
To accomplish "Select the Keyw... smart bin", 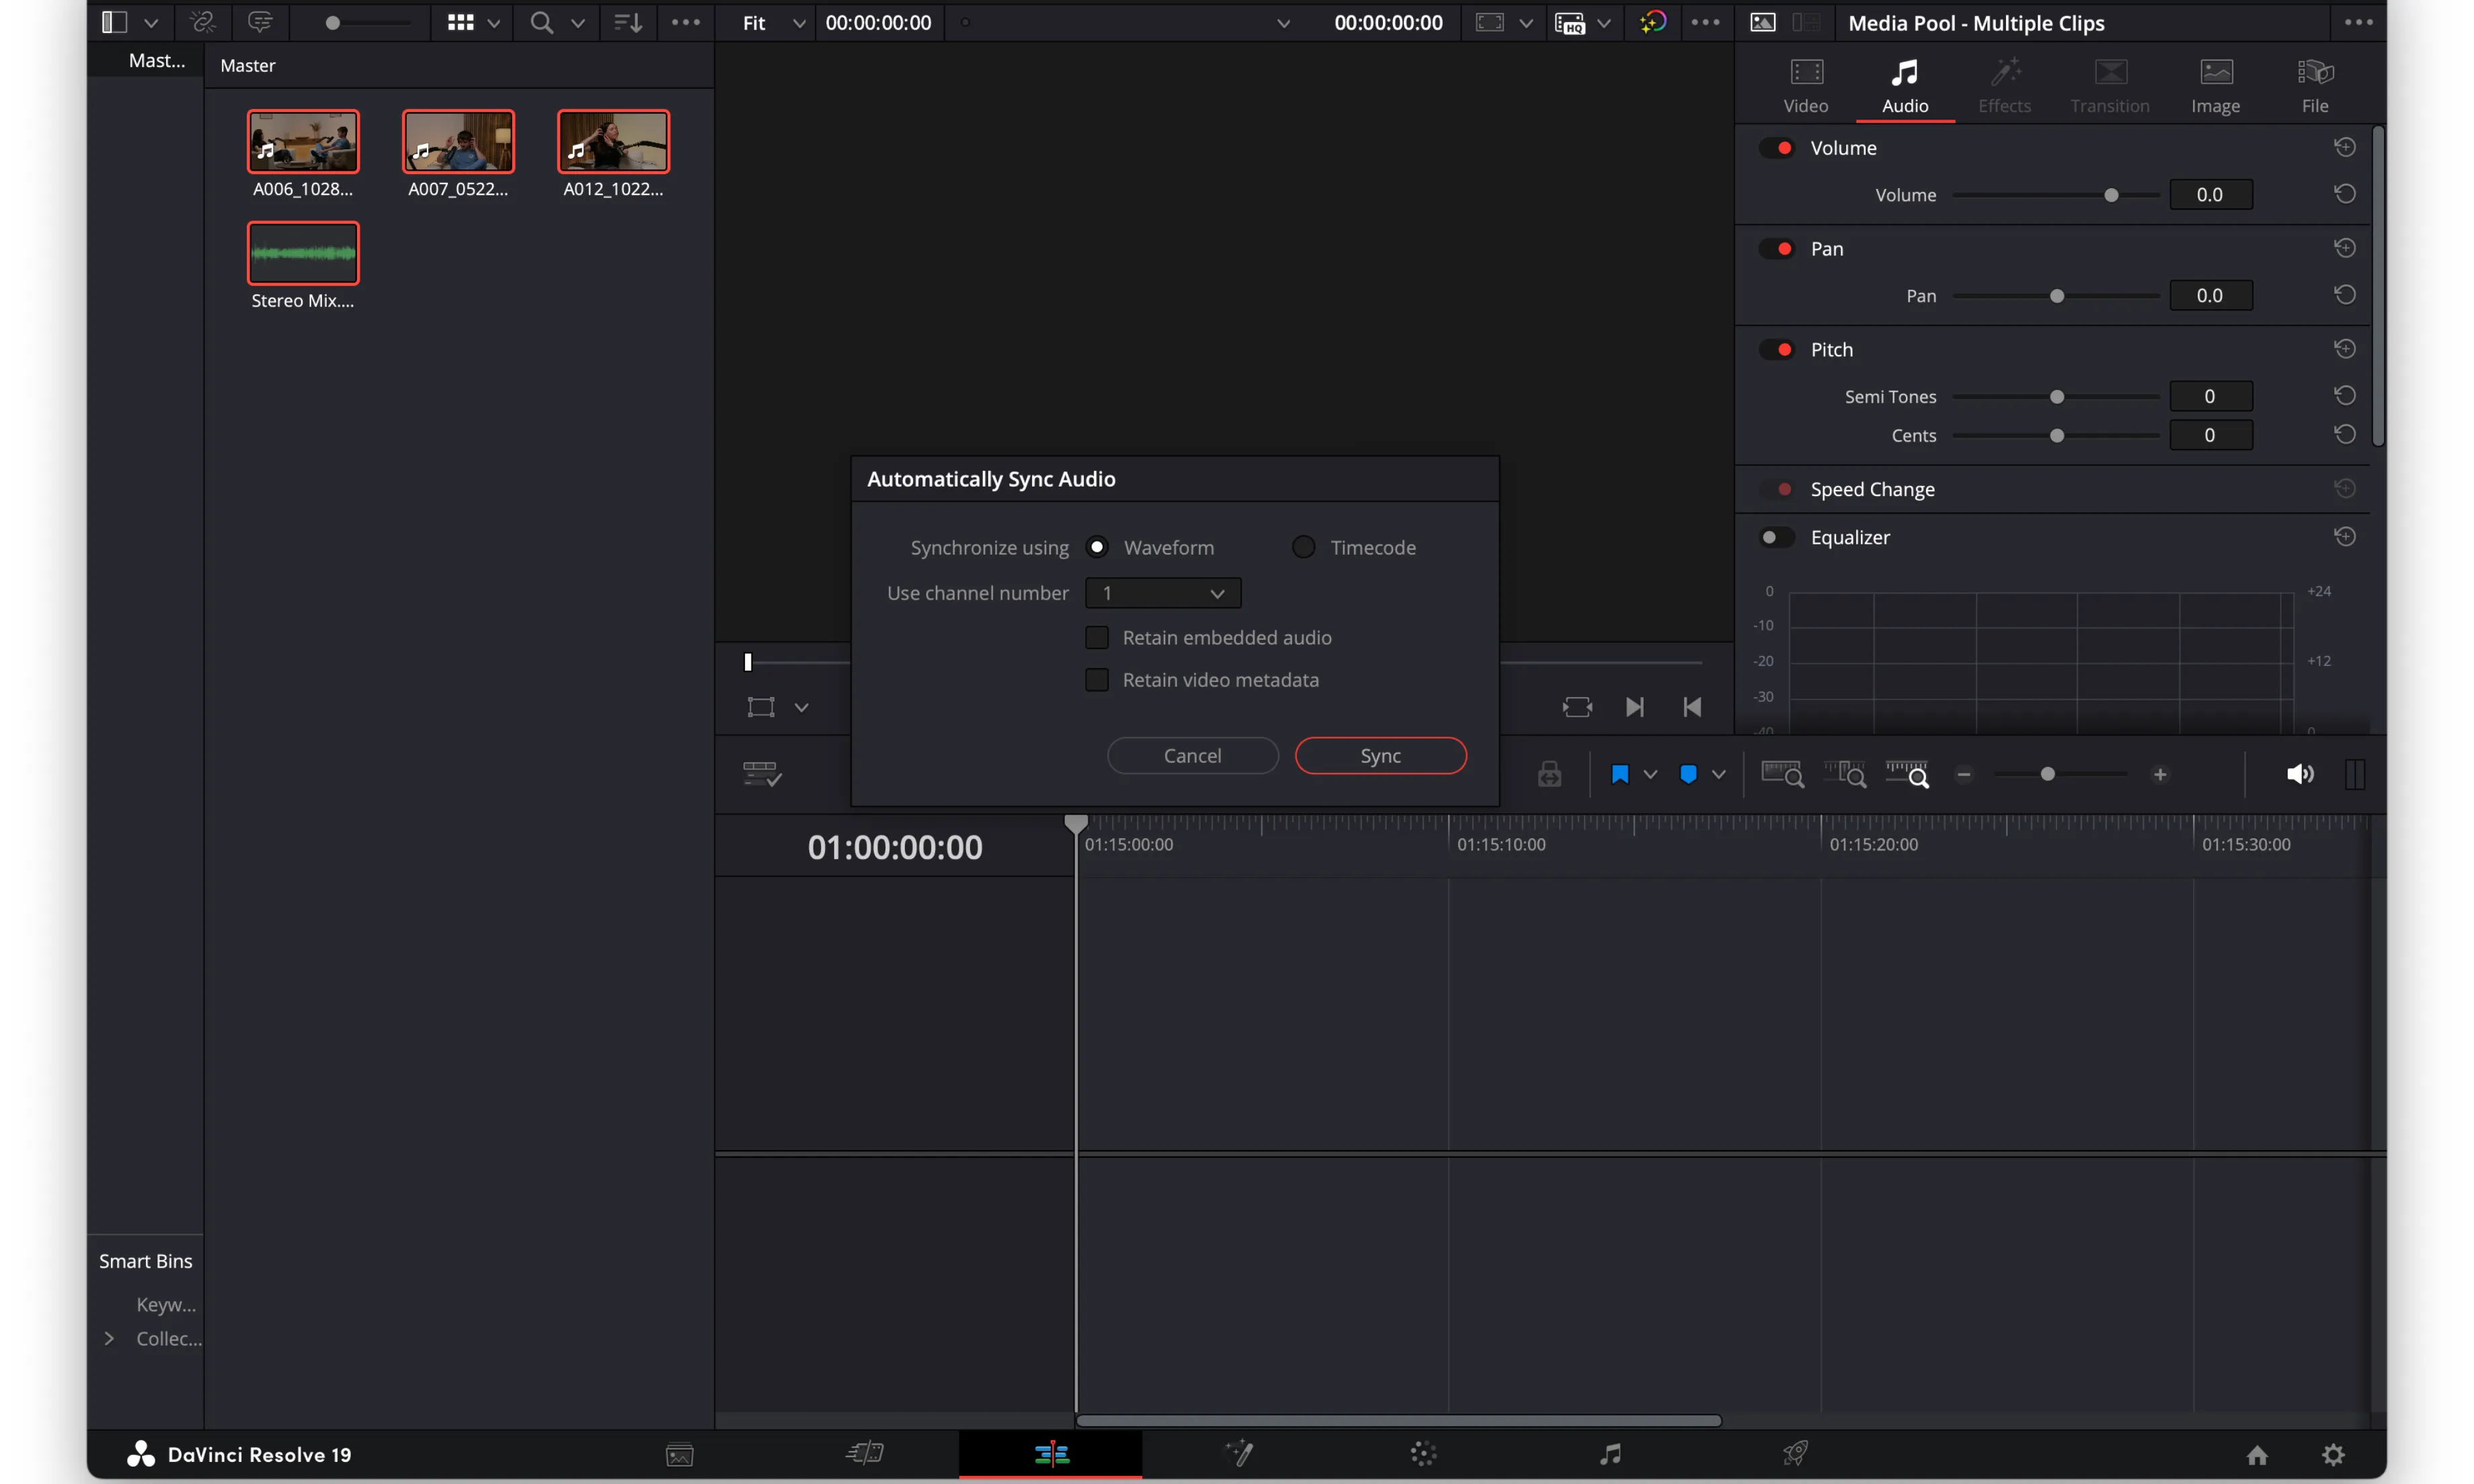I will tap(166, 1304).
